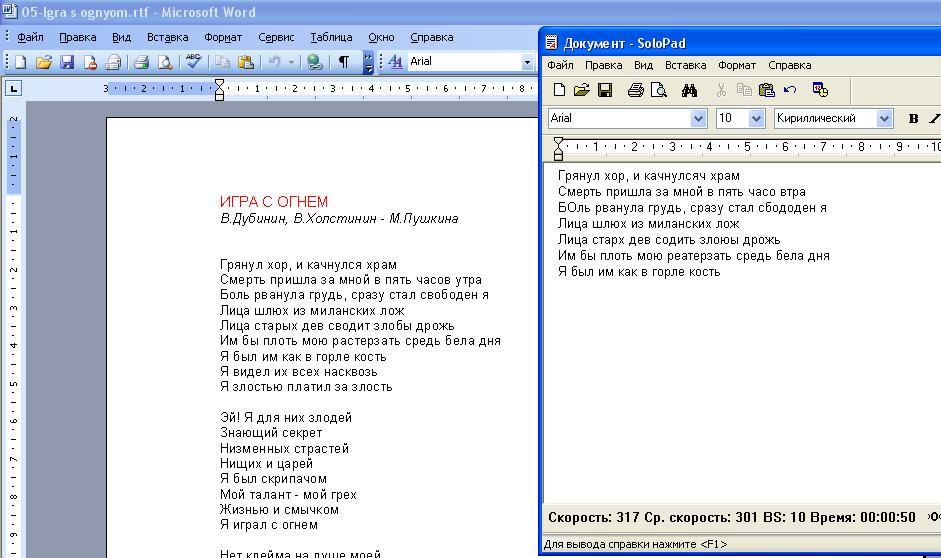Click the Styles and Formatting button in Word

click(x=395, y=62)
